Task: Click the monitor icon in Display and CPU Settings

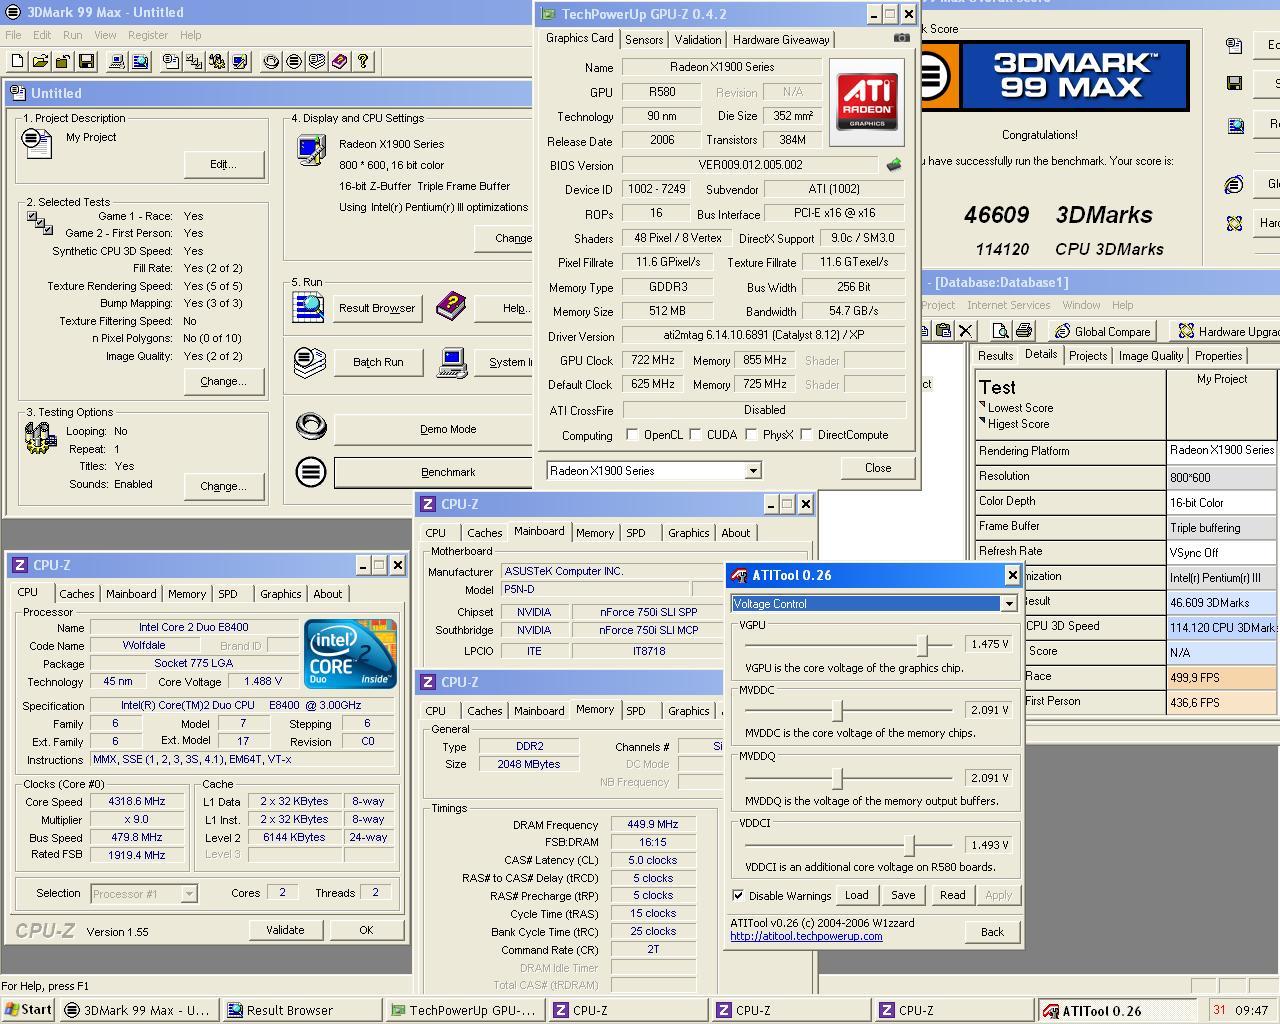Action: 311,149
